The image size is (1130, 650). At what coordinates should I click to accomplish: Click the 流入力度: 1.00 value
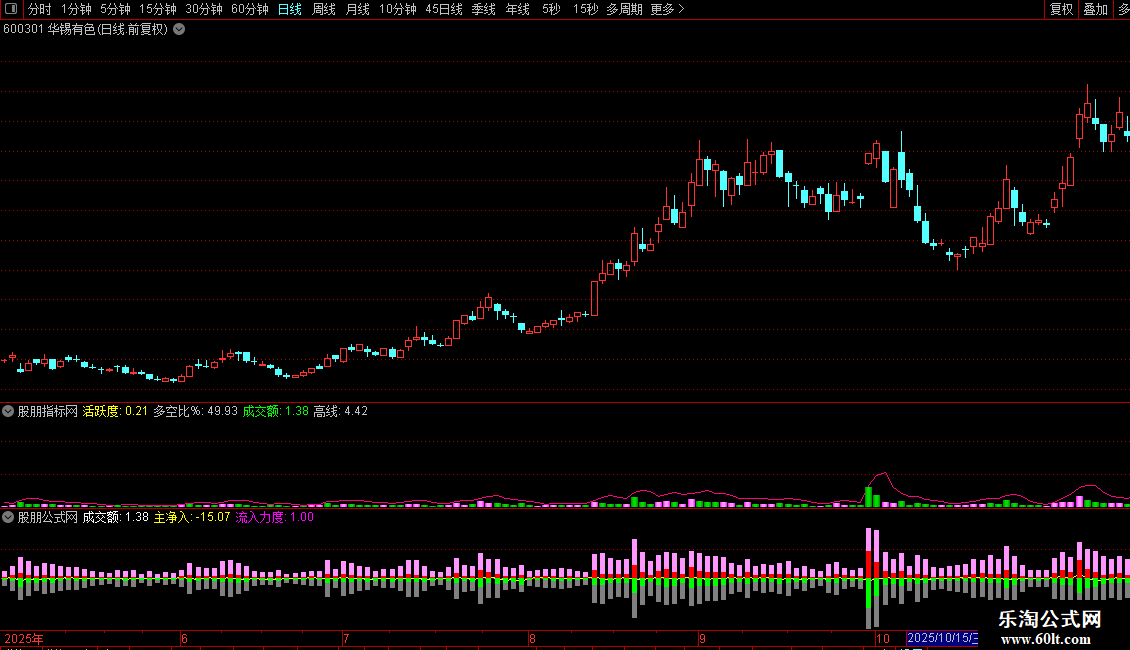(x=275, y=517)
